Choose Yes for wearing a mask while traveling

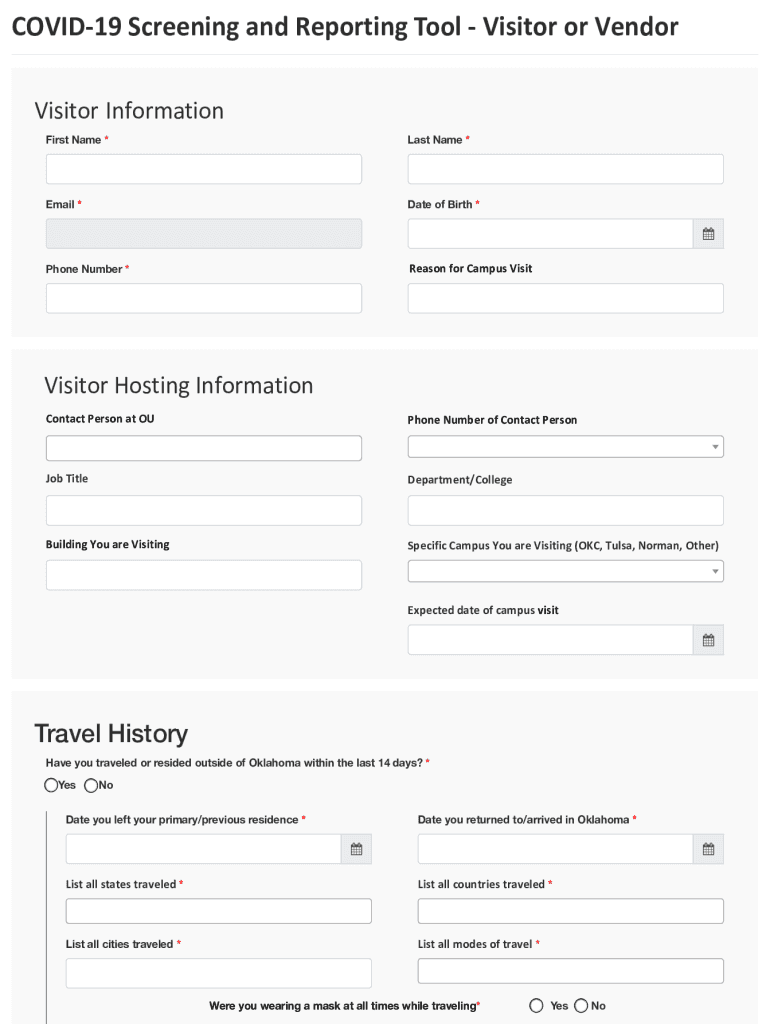point(537,1006)
